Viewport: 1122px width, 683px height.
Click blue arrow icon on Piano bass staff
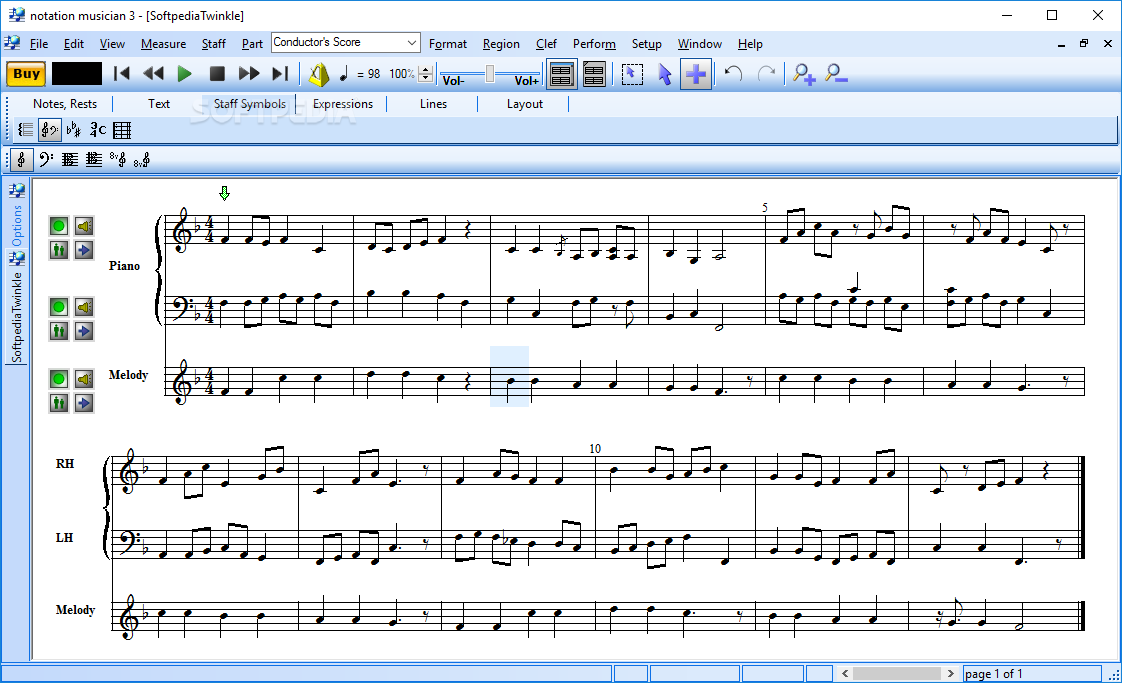pos(84,331)
